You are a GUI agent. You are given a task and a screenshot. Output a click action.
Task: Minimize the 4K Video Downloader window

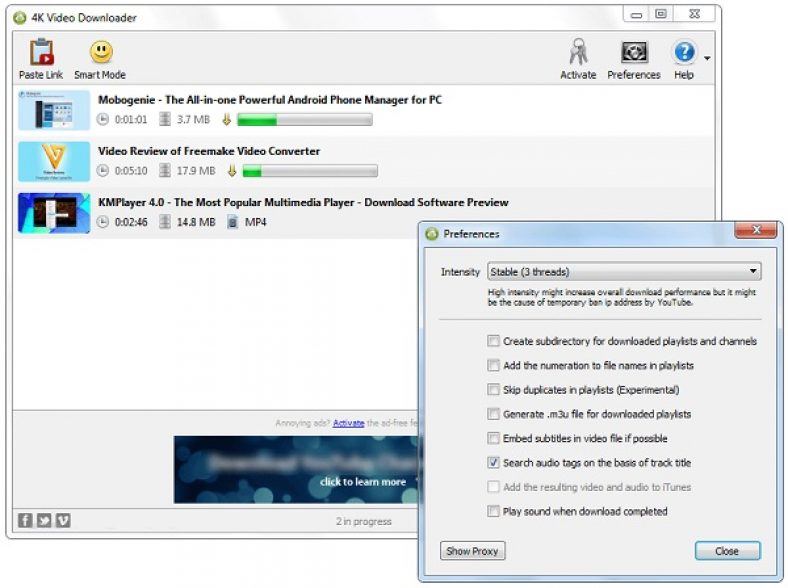pos(637,15)
